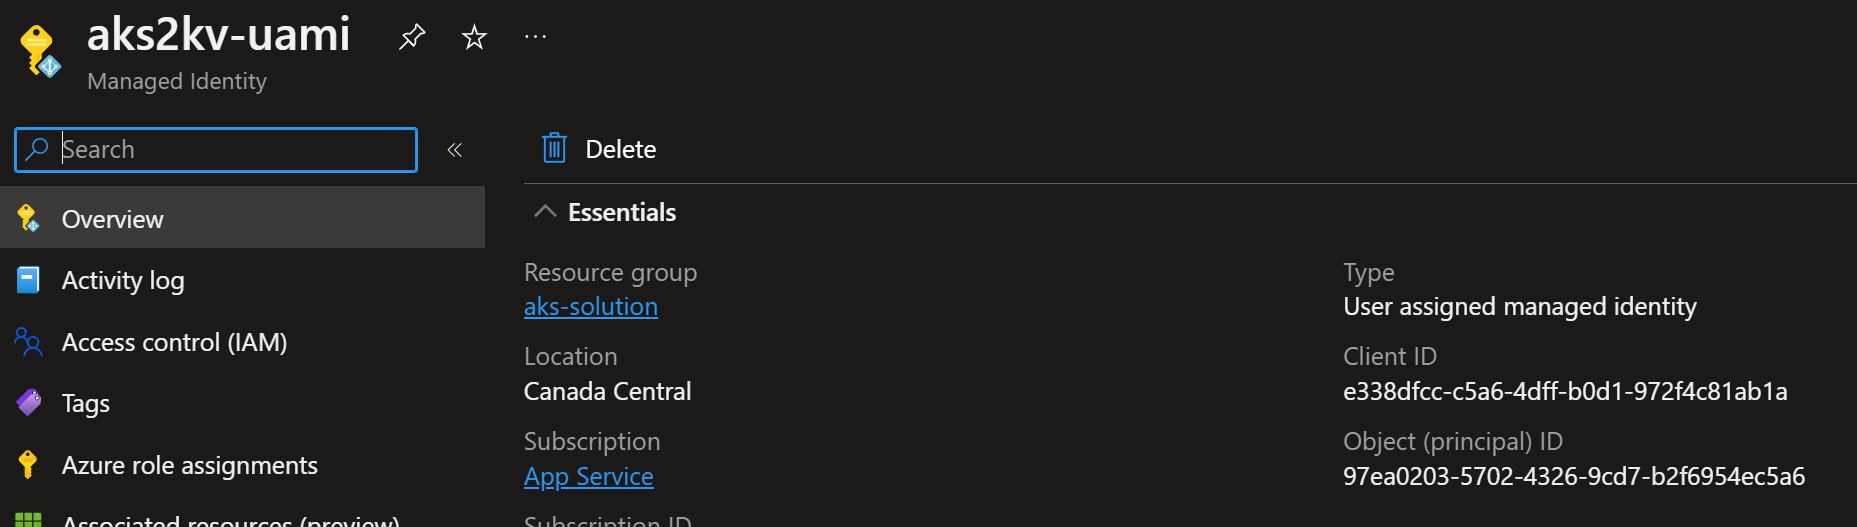Collapse the sidebar navigation menu

tap(454, 150)
